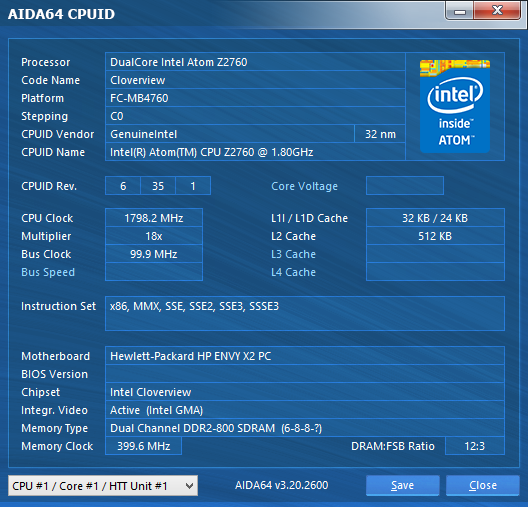Click the CPUID Rev. family value 6
The height and width of the screenshot is (507, 528).
123,186
